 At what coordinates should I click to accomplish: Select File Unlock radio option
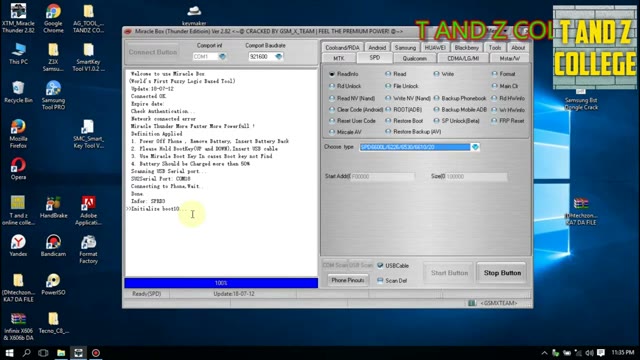pyautogui.click(x=402, y=86)
